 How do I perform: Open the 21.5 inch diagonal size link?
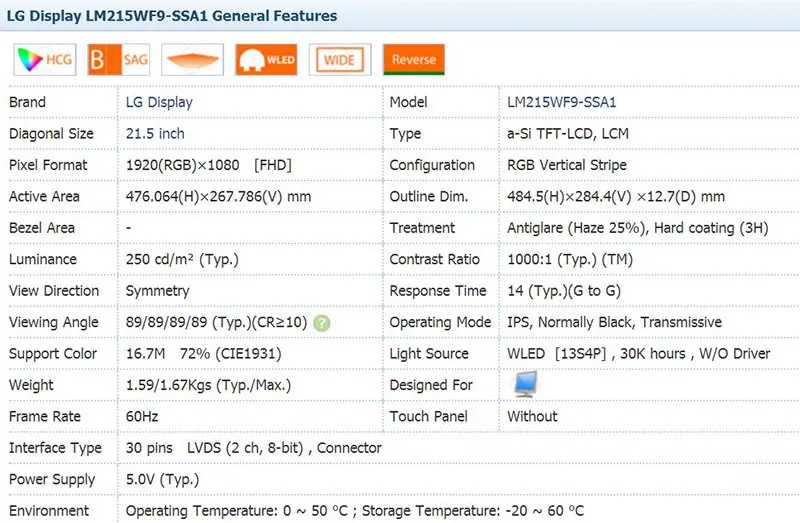tap(155, 134)
